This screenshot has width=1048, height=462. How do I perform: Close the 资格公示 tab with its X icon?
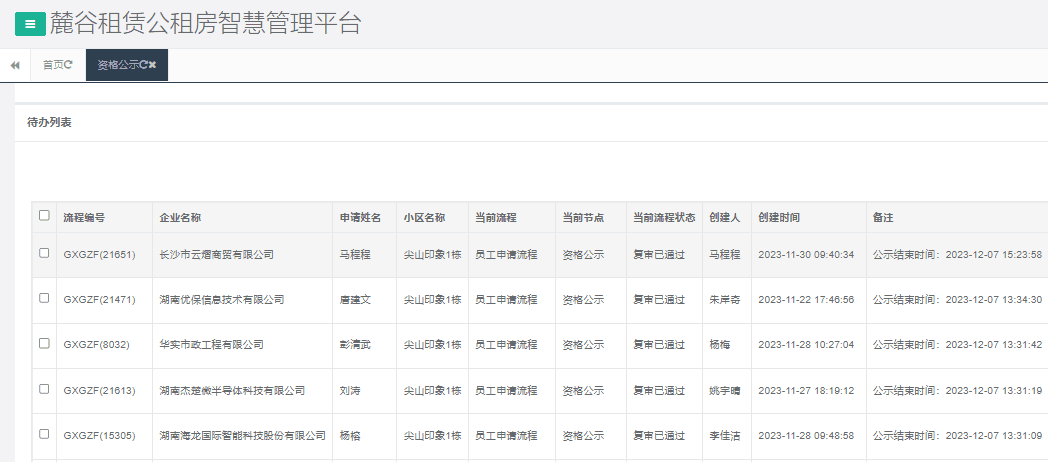[x=153, y=65]
